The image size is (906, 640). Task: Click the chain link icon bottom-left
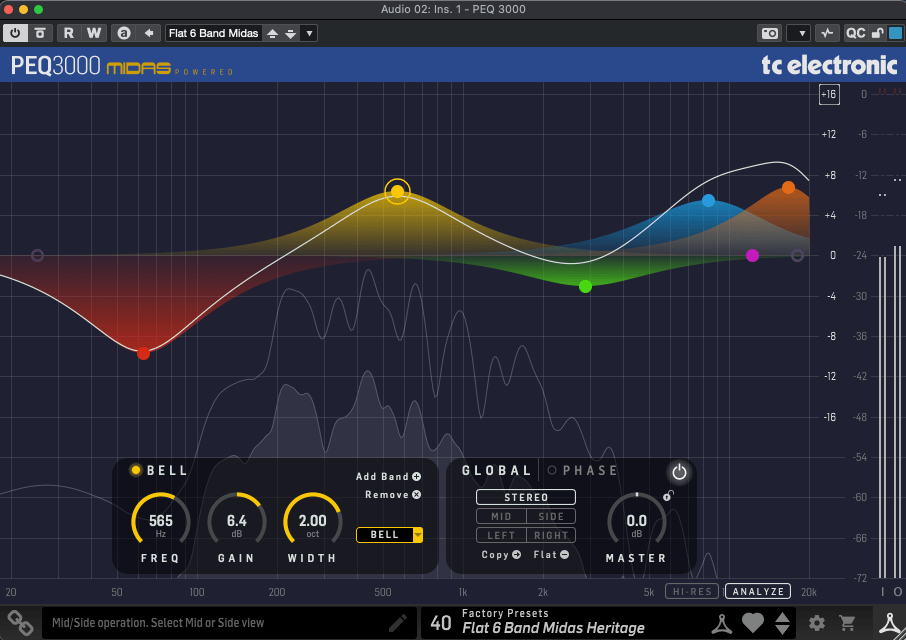(x=18, y=622)
